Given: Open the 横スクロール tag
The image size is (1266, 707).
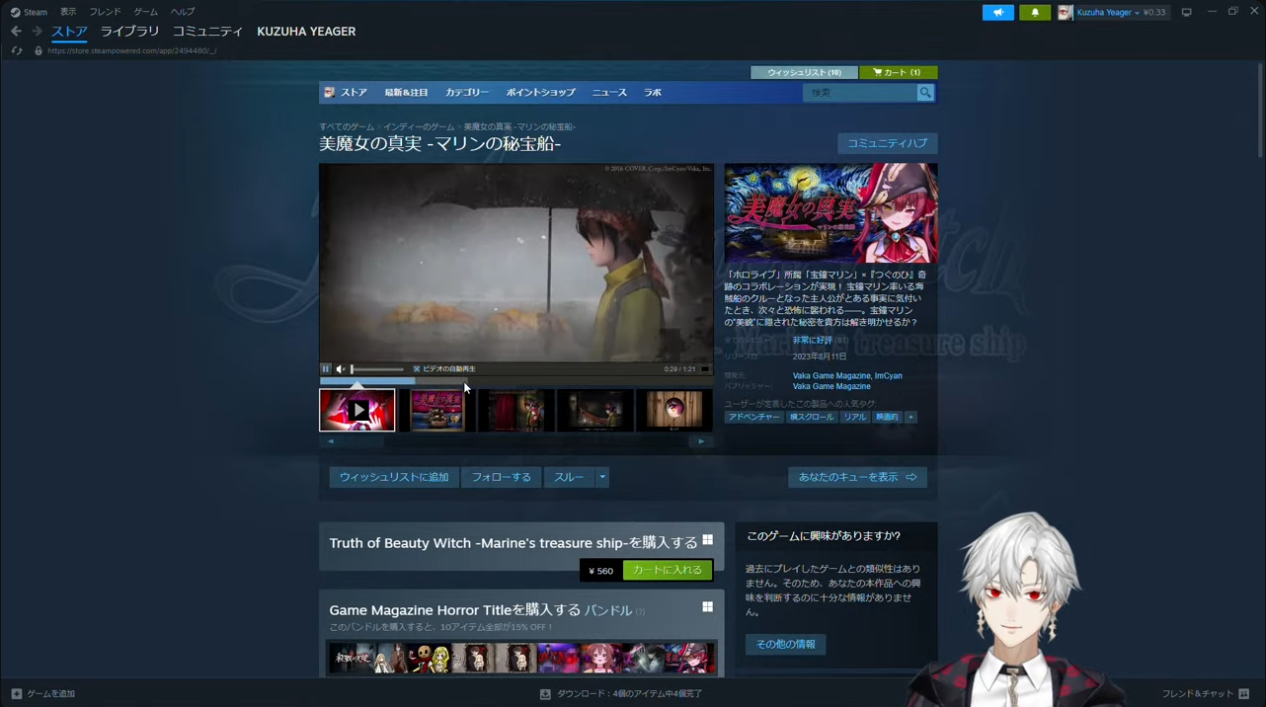Looking at the screenshot, I should pos(811,417).
